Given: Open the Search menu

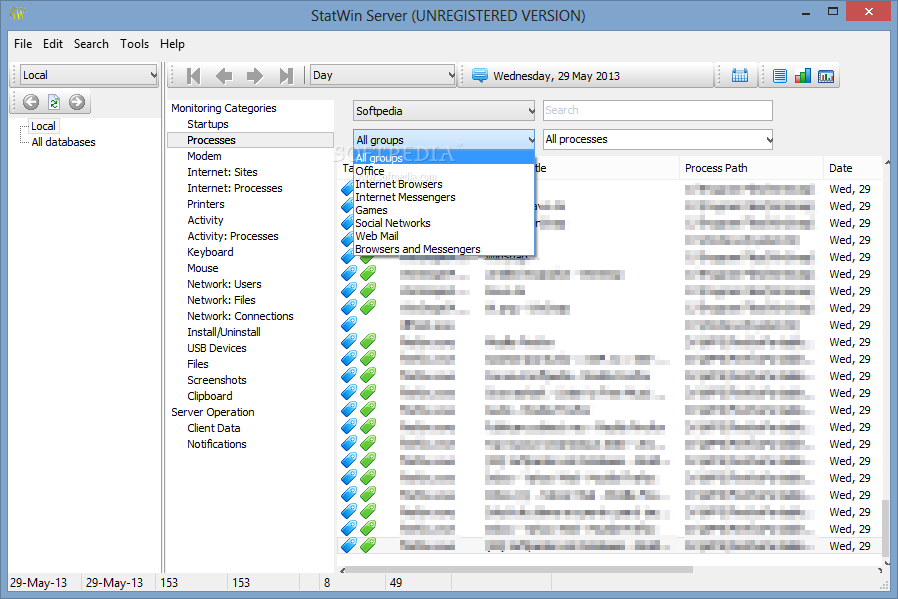Looking at the screenshot, I should coord(91,44).
